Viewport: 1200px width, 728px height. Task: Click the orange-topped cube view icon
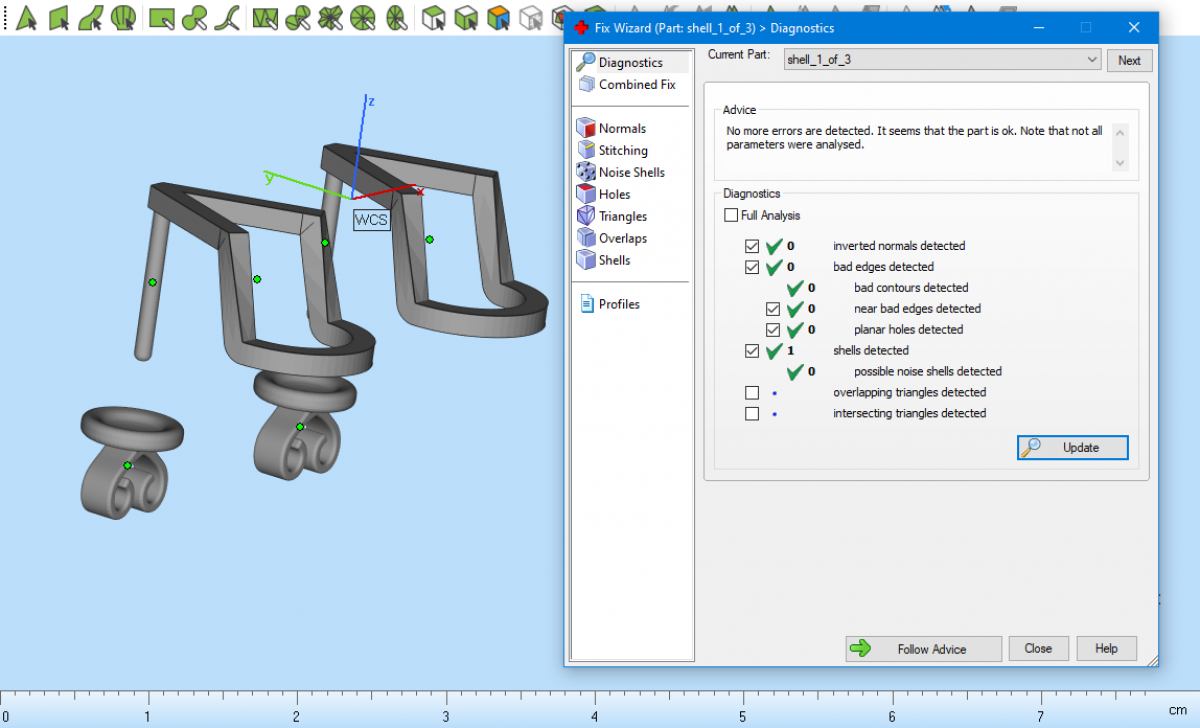coord(498,17)
